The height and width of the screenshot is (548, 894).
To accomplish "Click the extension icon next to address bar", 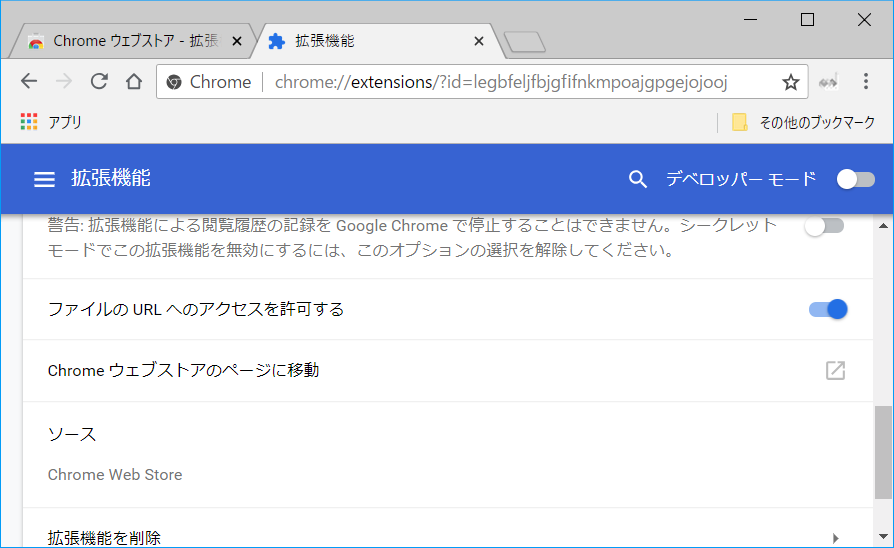I will pyautogui.click(x=828, y=82).
